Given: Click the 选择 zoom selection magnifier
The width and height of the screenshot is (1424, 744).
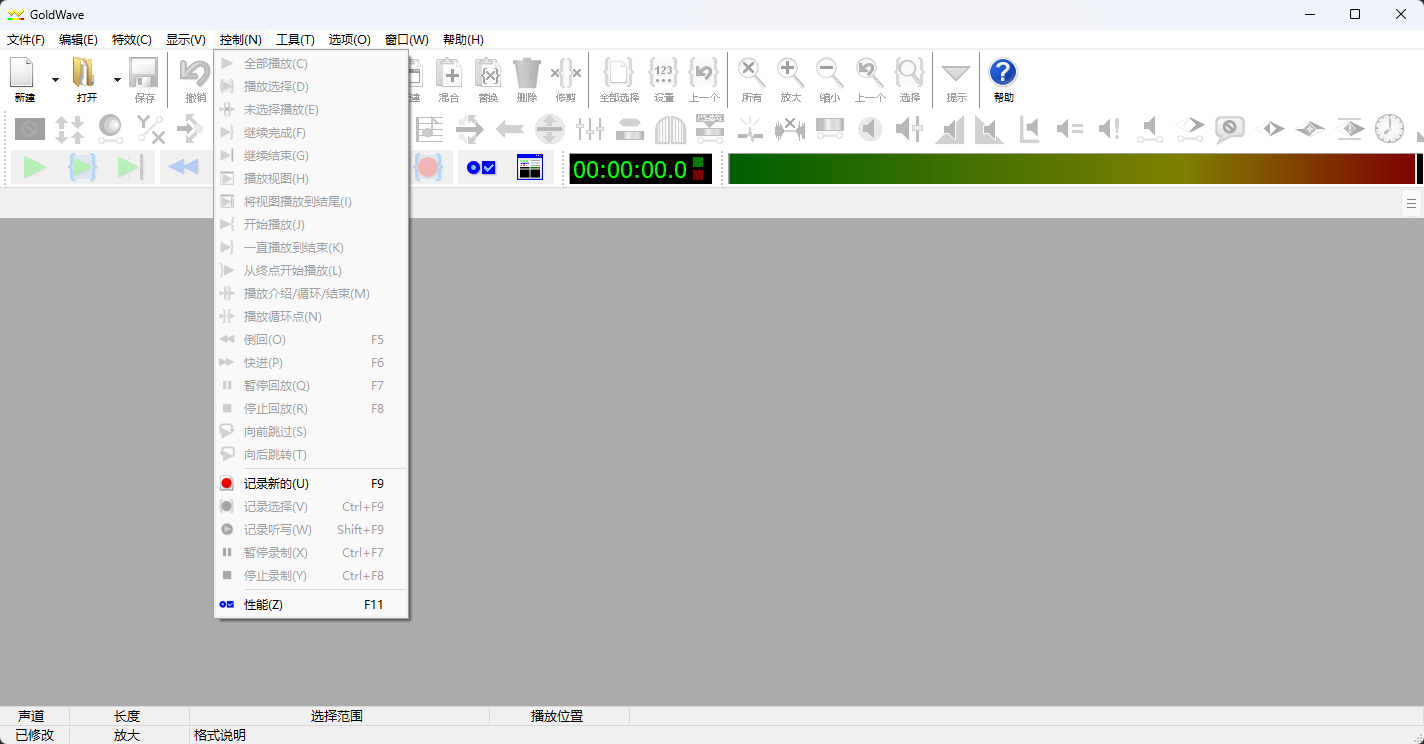Looking at the screenshot, I should tap(909, 74).
